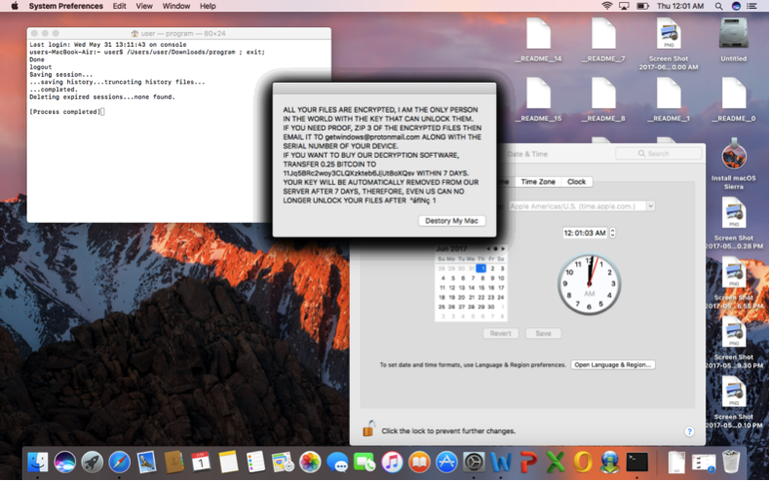Select the Untitled hard drive icon

point(733,37)
